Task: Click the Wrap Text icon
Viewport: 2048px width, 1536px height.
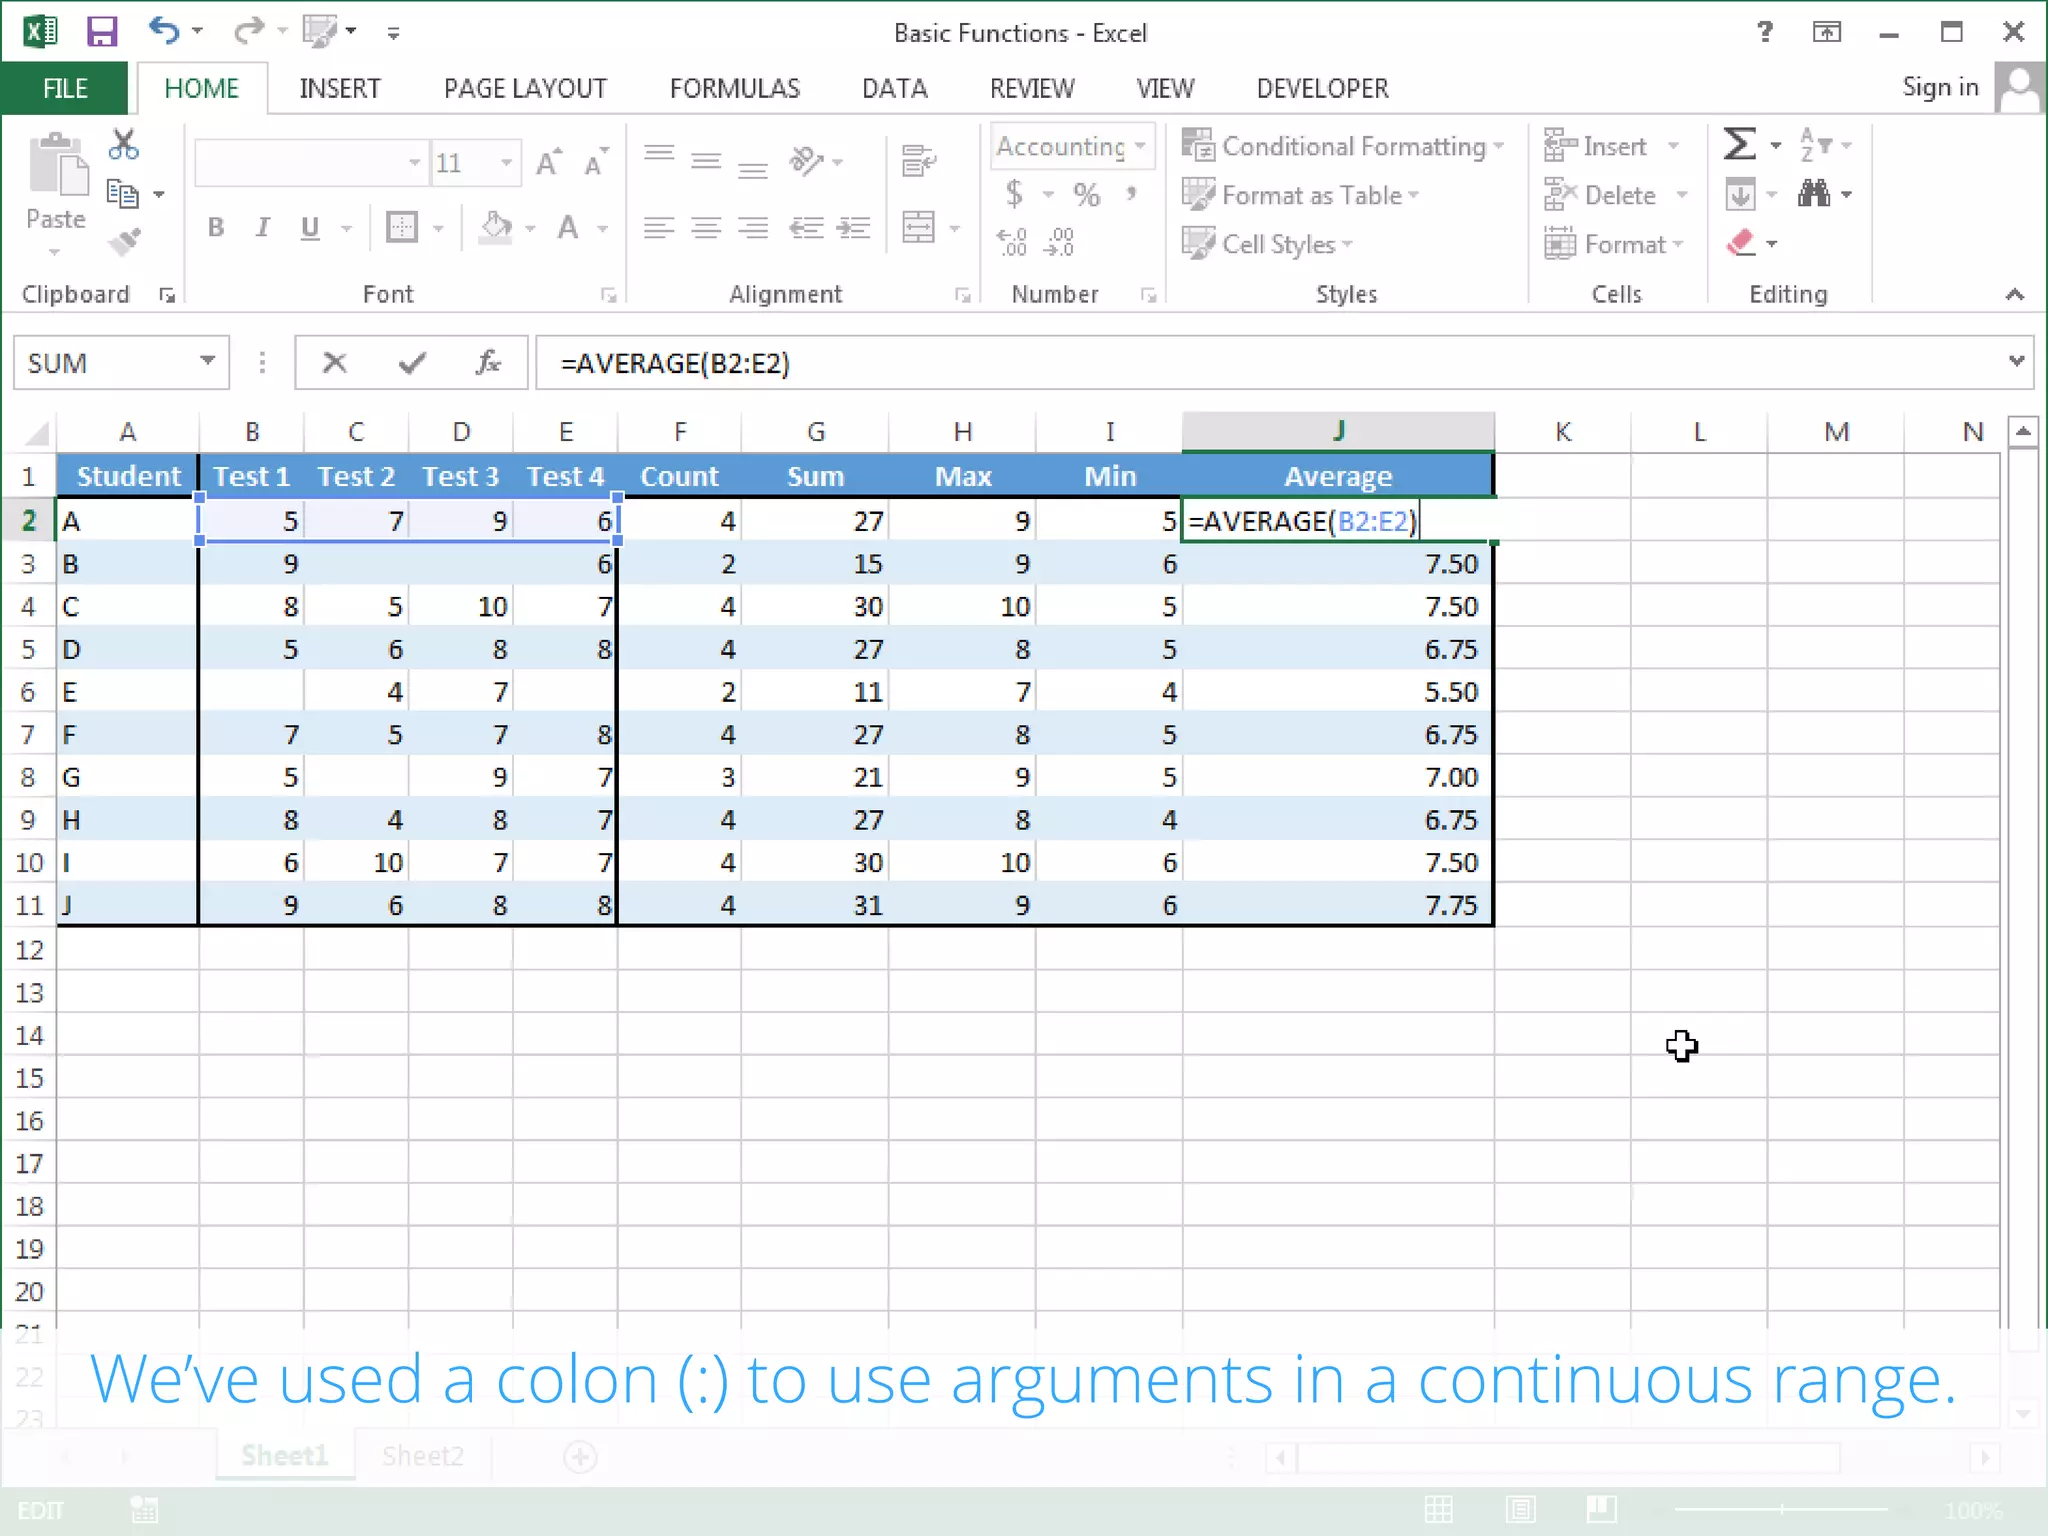Action: 918,160
